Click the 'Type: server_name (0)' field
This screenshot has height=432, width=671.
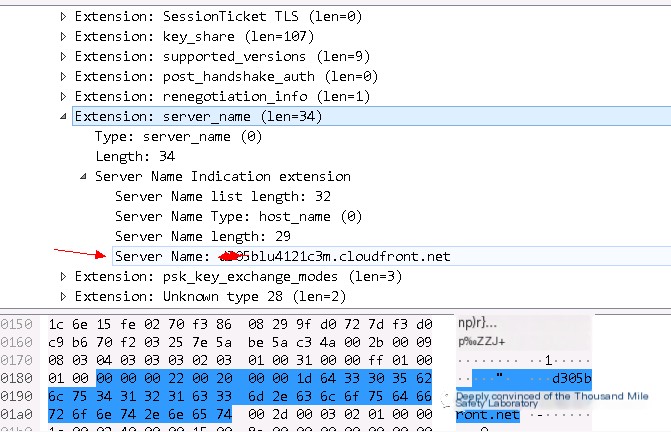click(x=178, y=137)
